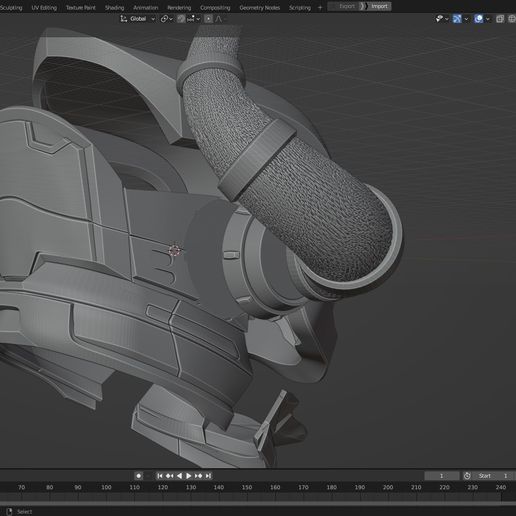Jump to the timeline end frame
Image resolution: width=516 pixels, height=516 pixels.
pyautogui.click(x=208, y=476)
